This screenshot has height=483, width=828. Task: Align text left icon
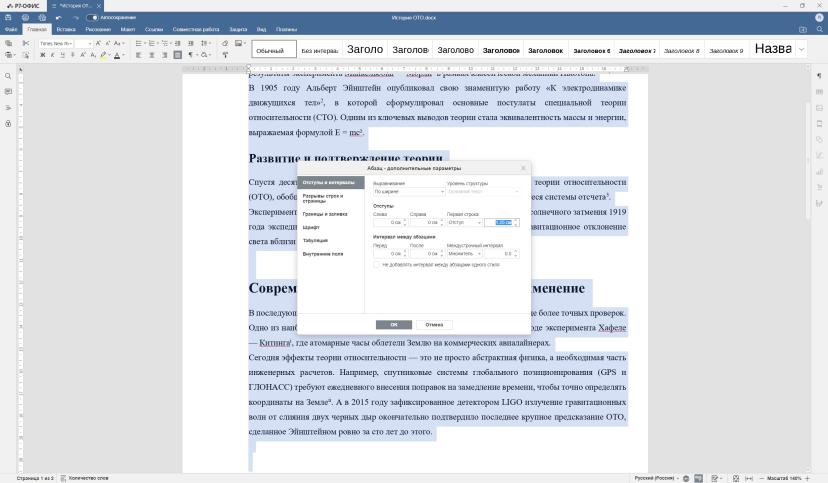pyautogui.click(x=138, y=55)
